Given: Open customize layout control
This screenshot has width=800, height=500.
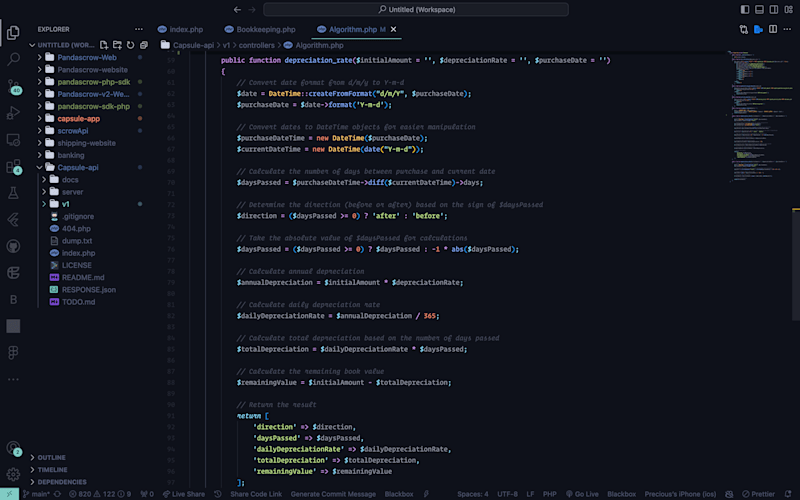Looking at the screenshot, I should click(x=788, y=9).
